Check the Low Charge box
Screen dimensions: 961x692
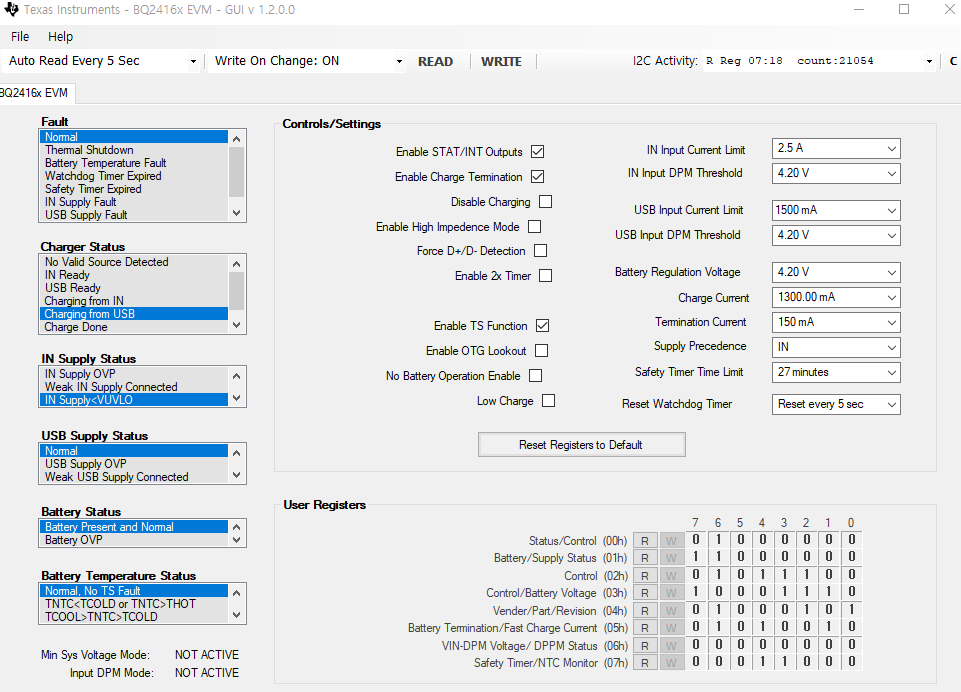(x=549, y=401)
